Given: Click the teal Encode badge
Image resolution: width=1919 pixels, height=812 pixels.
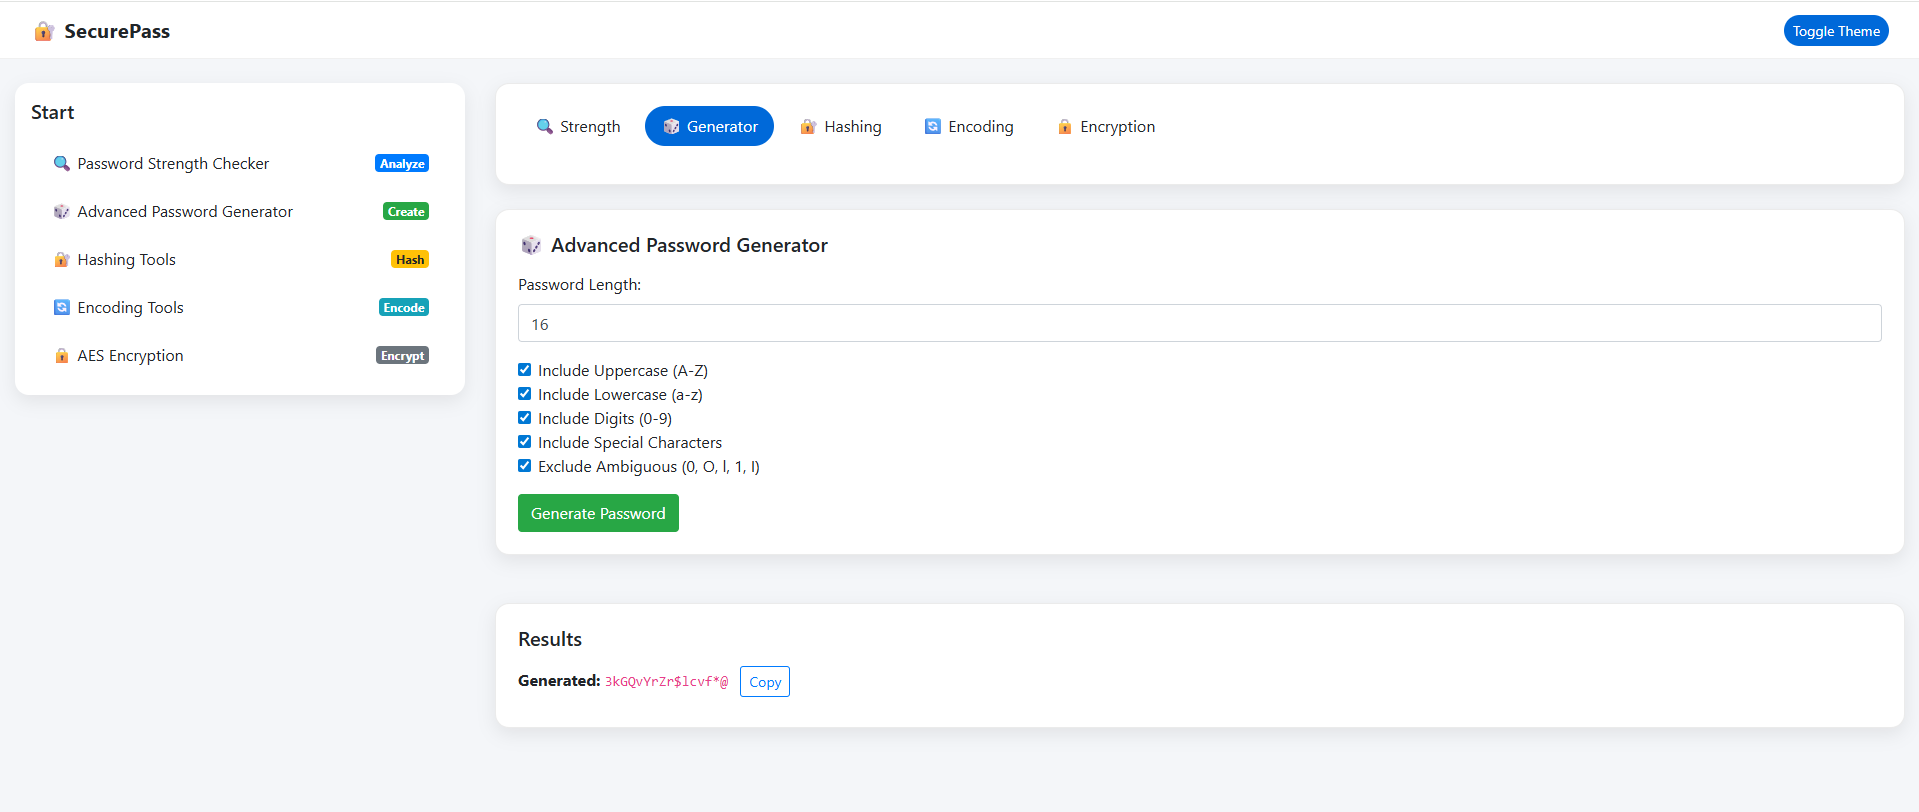Looking at the screenshot, I should [404, 307].
